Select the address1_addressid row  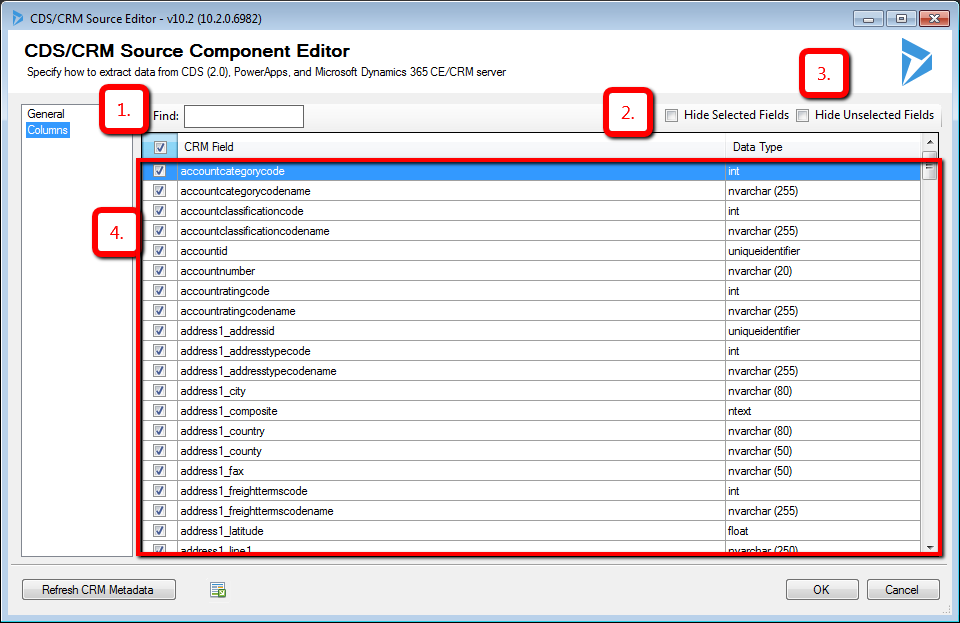click(x=531, y=330)
